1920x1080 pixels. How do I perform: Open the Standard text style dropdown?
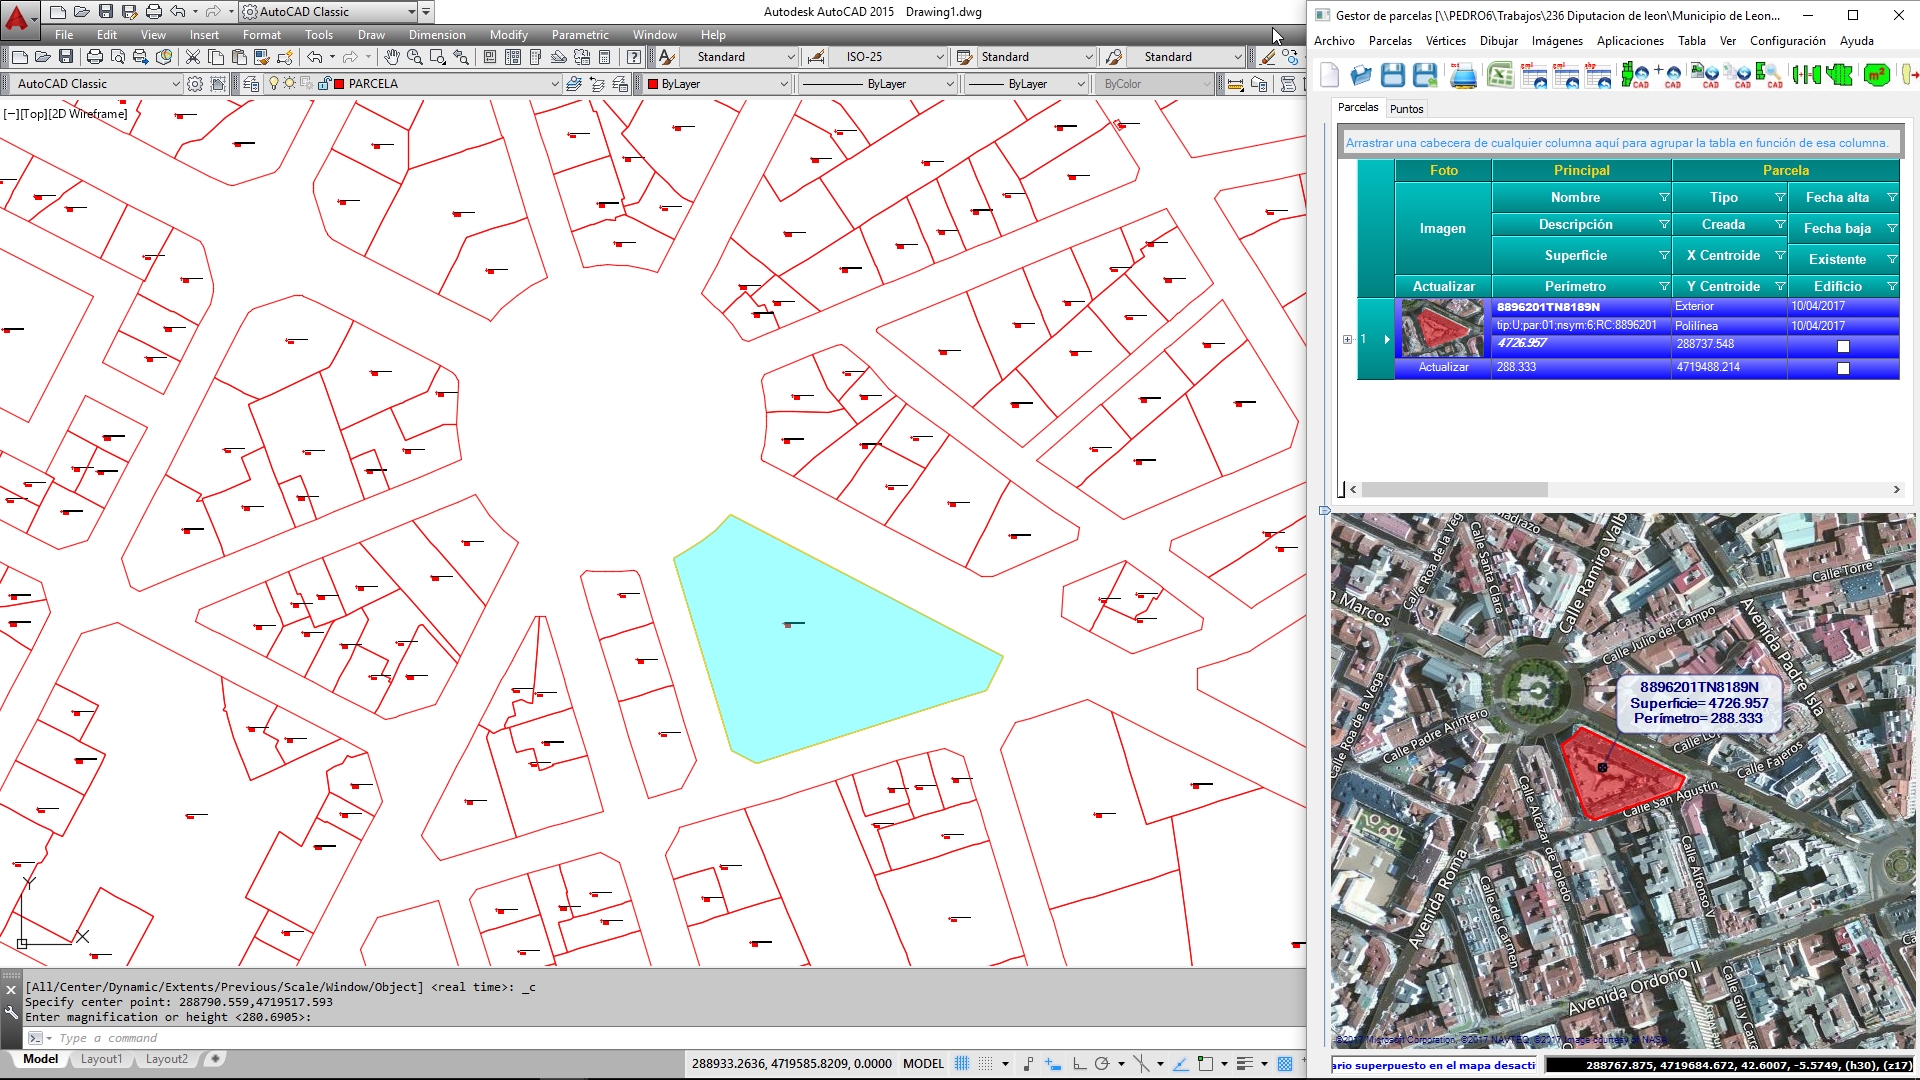coord(791,57)
